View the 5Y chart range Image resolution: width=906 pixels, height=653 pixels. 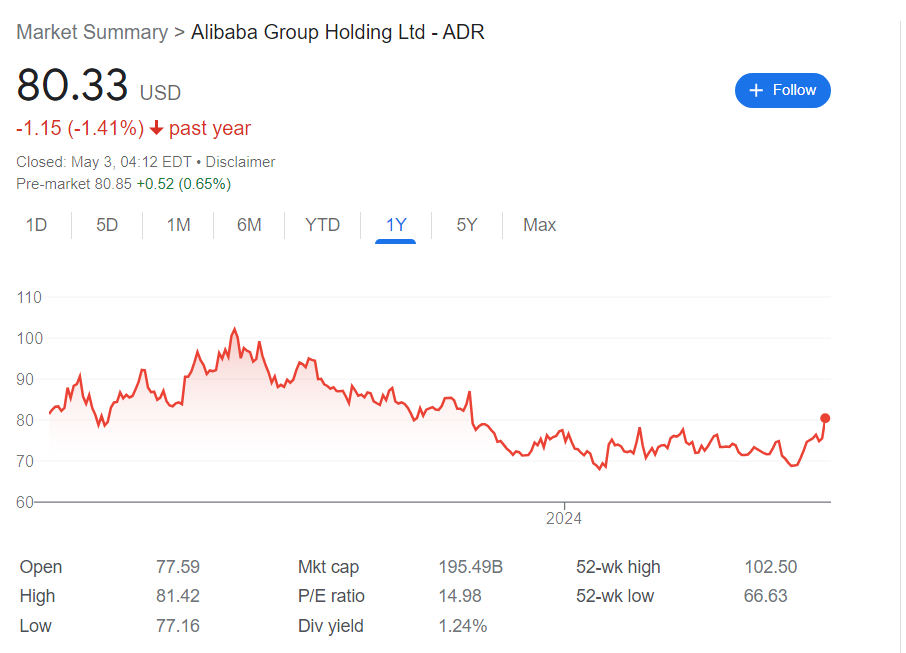coord(467,225)
